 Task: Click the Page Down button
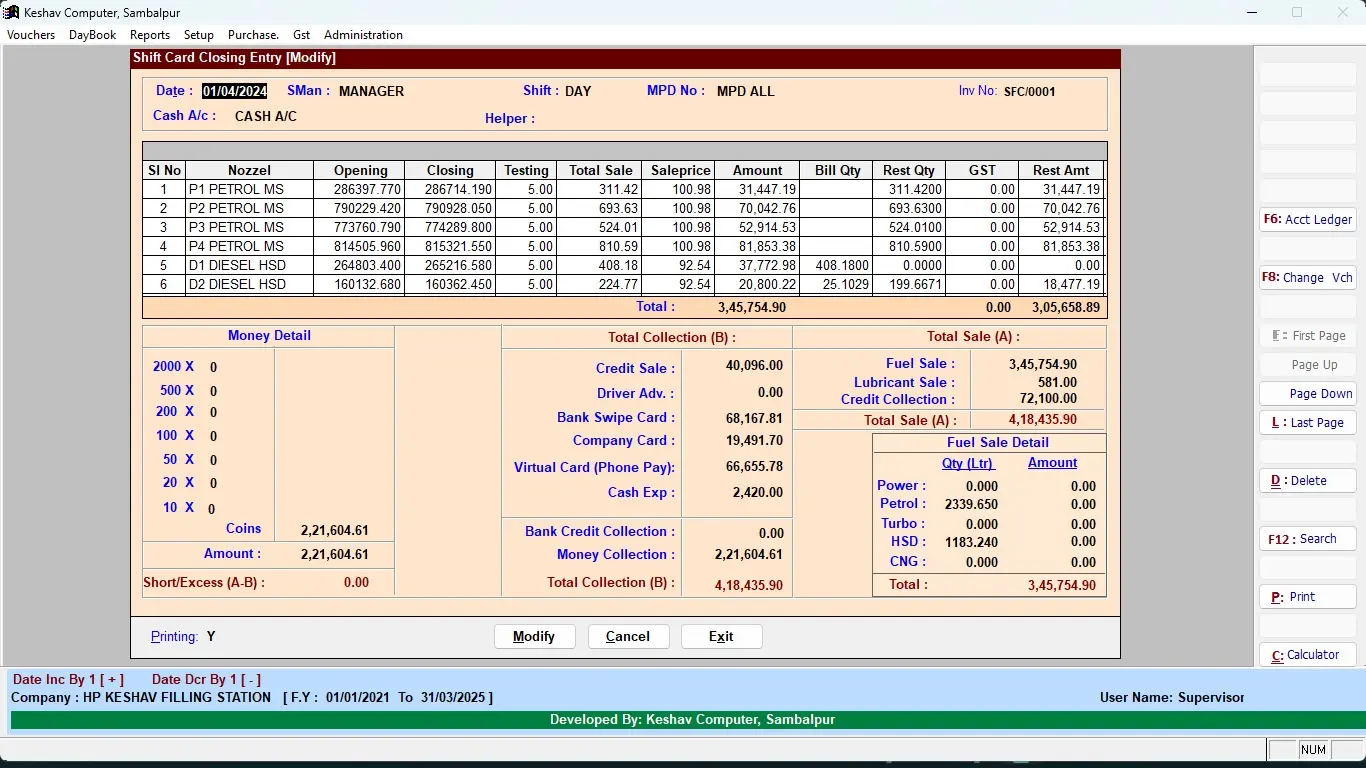tap(1308, 394)
